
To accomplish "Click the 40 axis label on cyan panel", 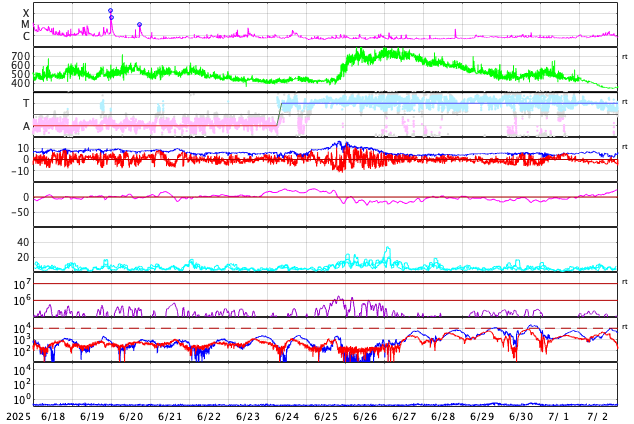I will pos(23,242).
